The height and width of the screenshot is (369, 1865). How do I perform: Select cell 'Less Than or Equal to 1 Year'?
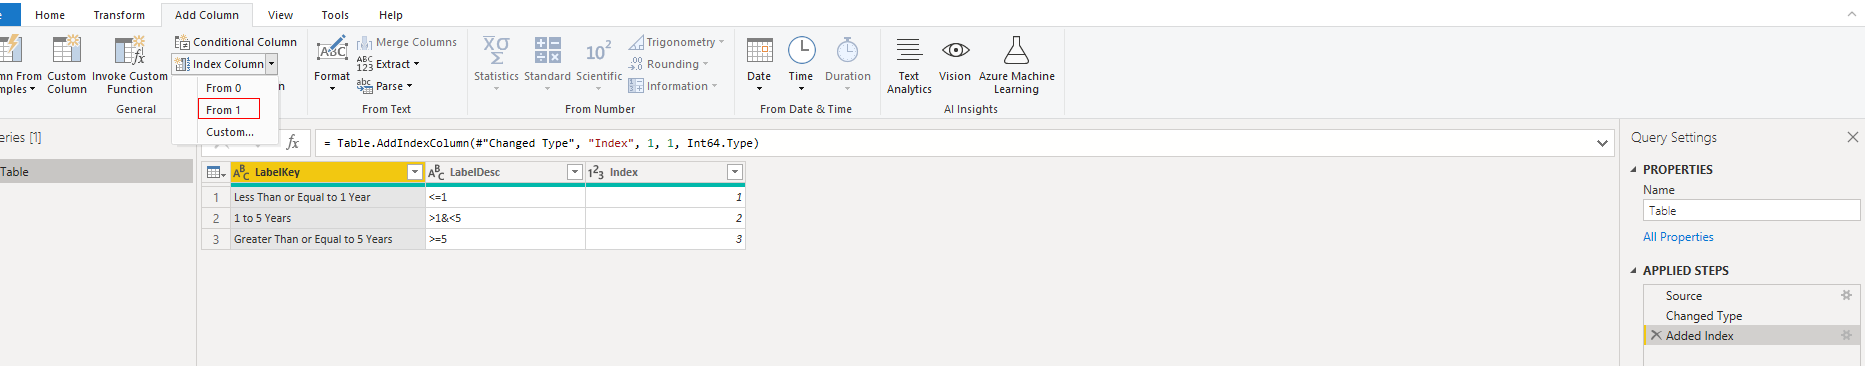point(328,197)
